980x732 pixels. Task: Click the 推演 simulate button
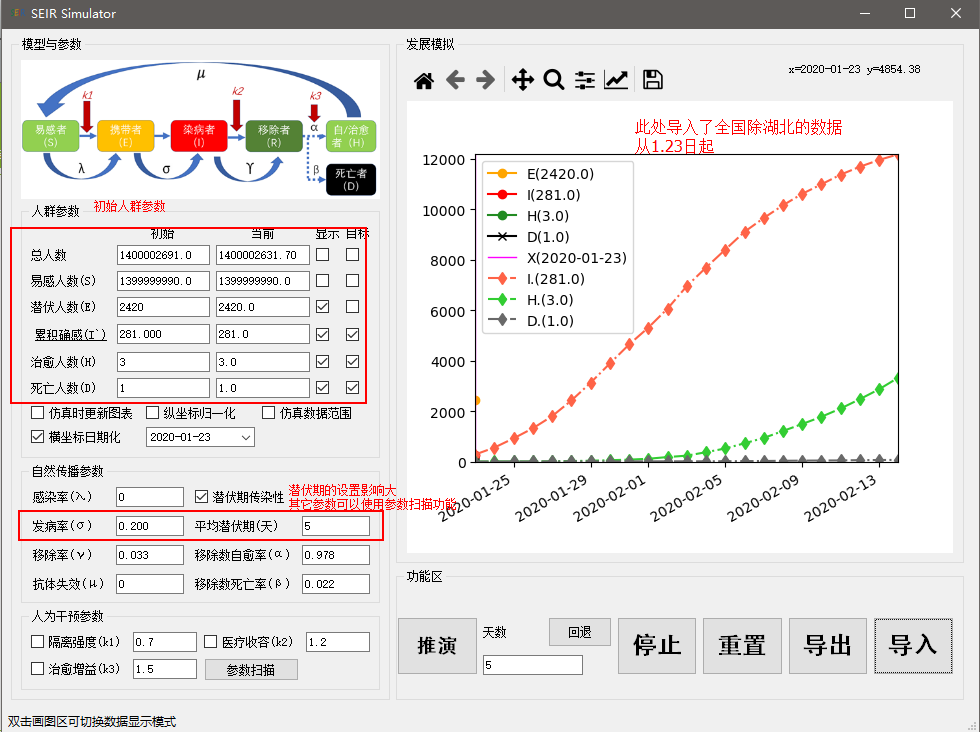coord(437,646)
